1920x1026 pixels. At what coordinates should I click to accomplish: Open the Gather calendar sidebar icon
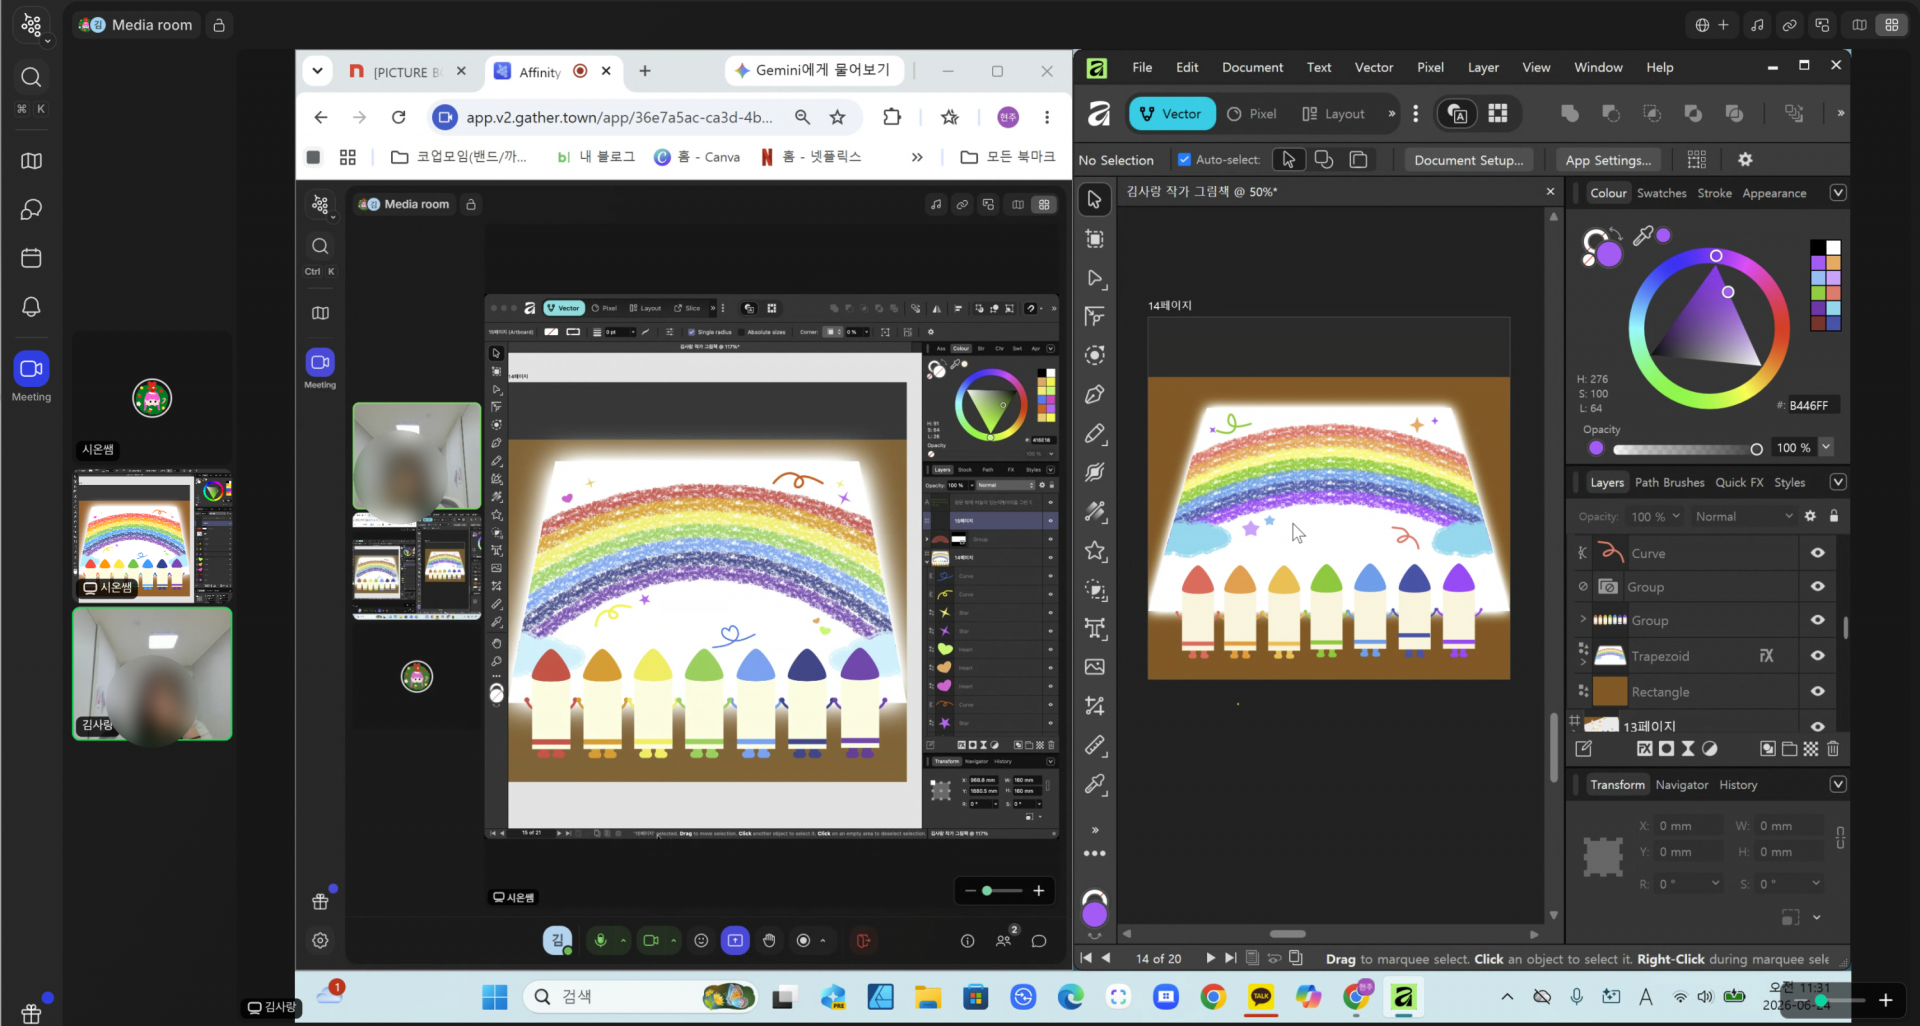[31, 258]
